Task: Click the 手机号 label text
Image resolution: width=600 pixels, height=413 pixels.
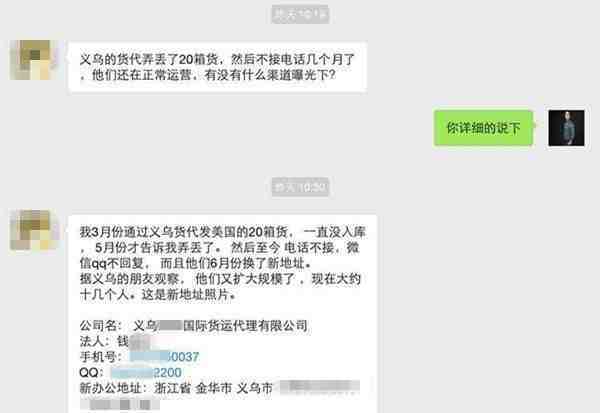Action: 100,357
